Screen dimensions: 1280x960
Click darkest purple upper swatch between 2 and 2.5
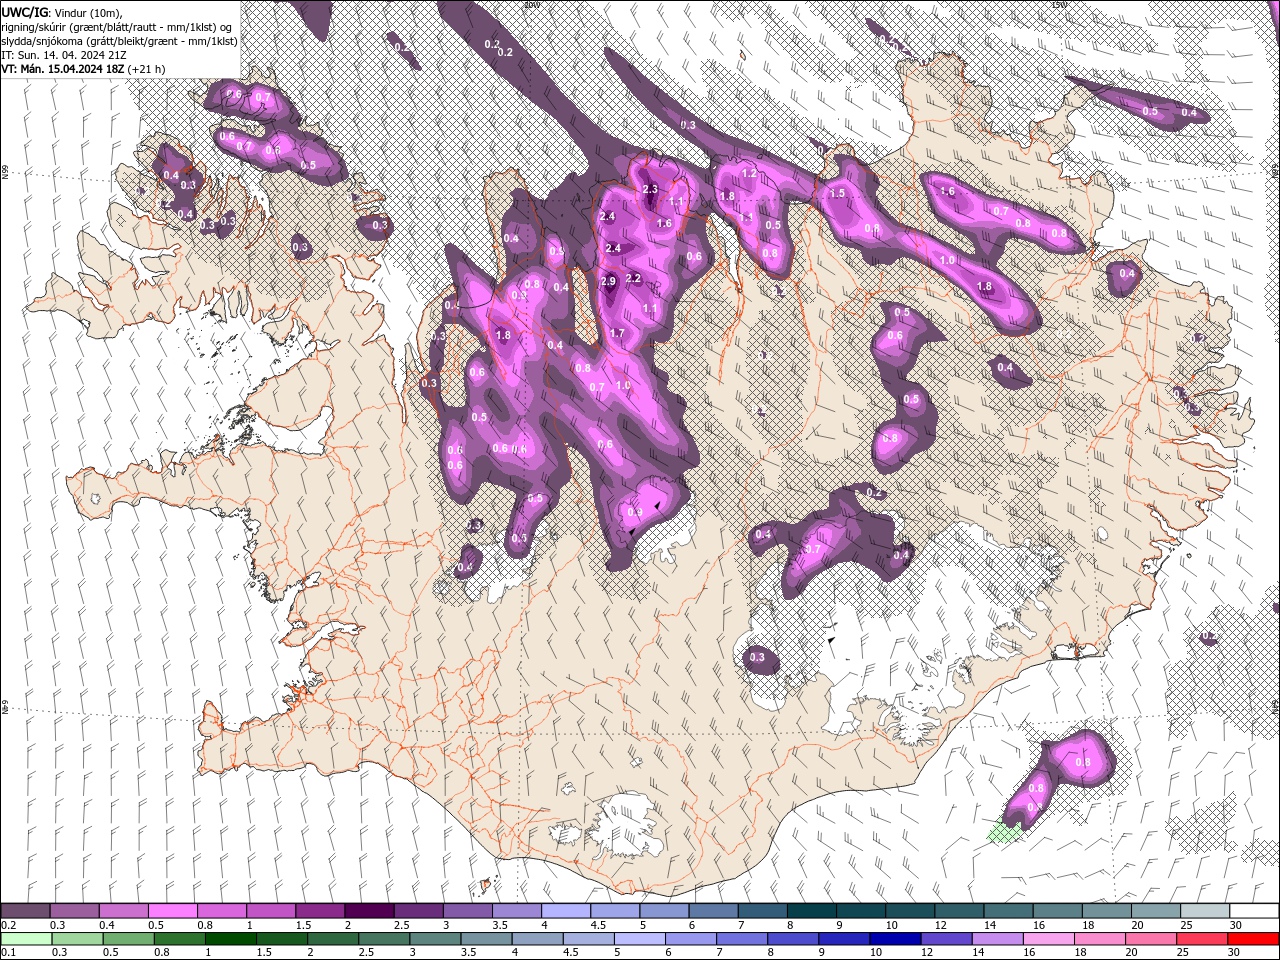point(369,911)
